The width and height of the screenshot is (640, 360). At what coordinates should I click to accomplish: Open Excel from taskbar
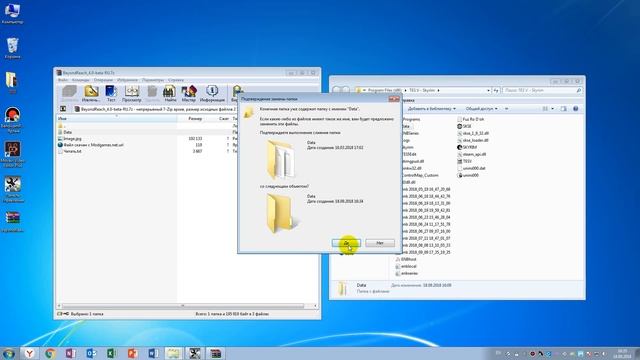(x=111, y=353)
